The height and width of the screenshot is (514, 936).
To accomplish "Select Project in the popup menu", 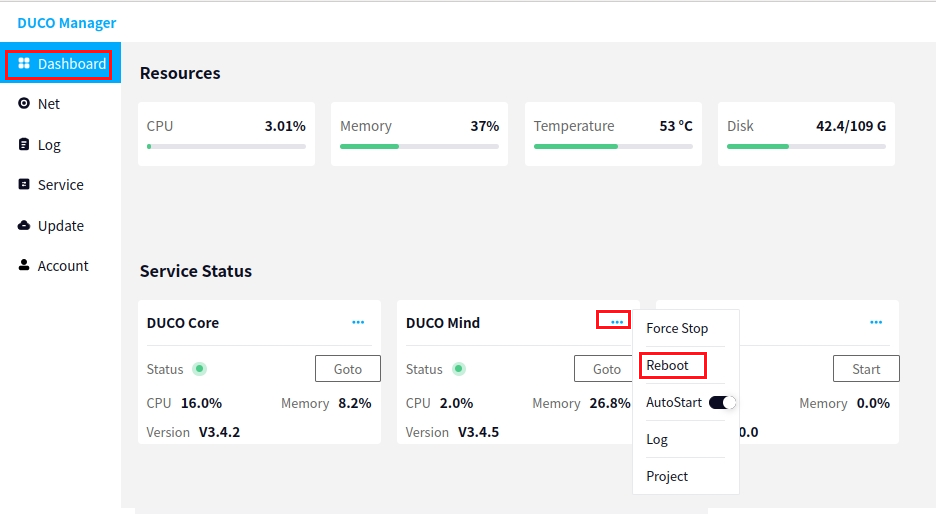I will point(667,476).
